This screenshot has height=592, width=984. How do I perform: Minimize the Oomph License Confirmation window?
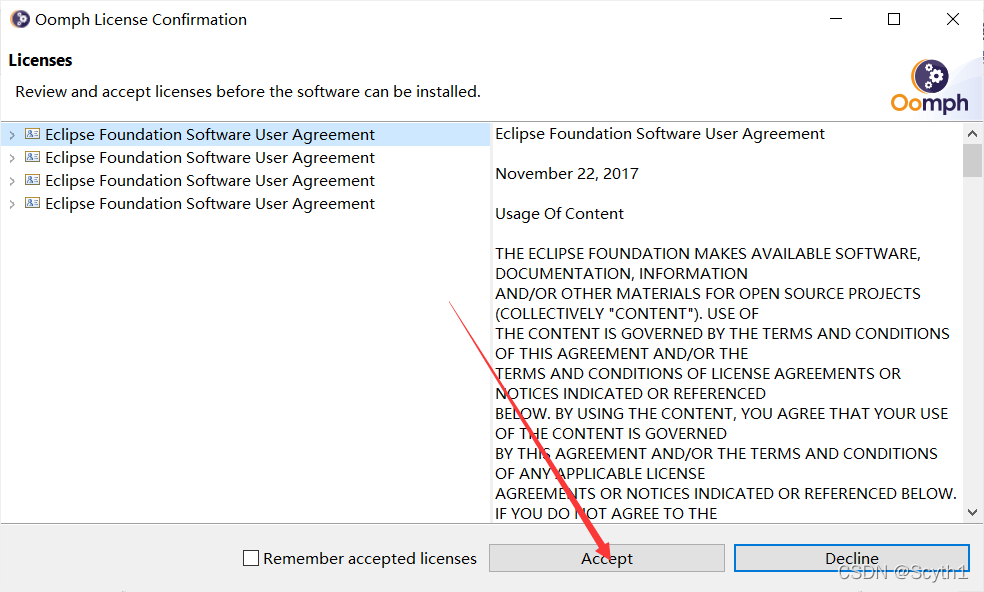[836, 19]
